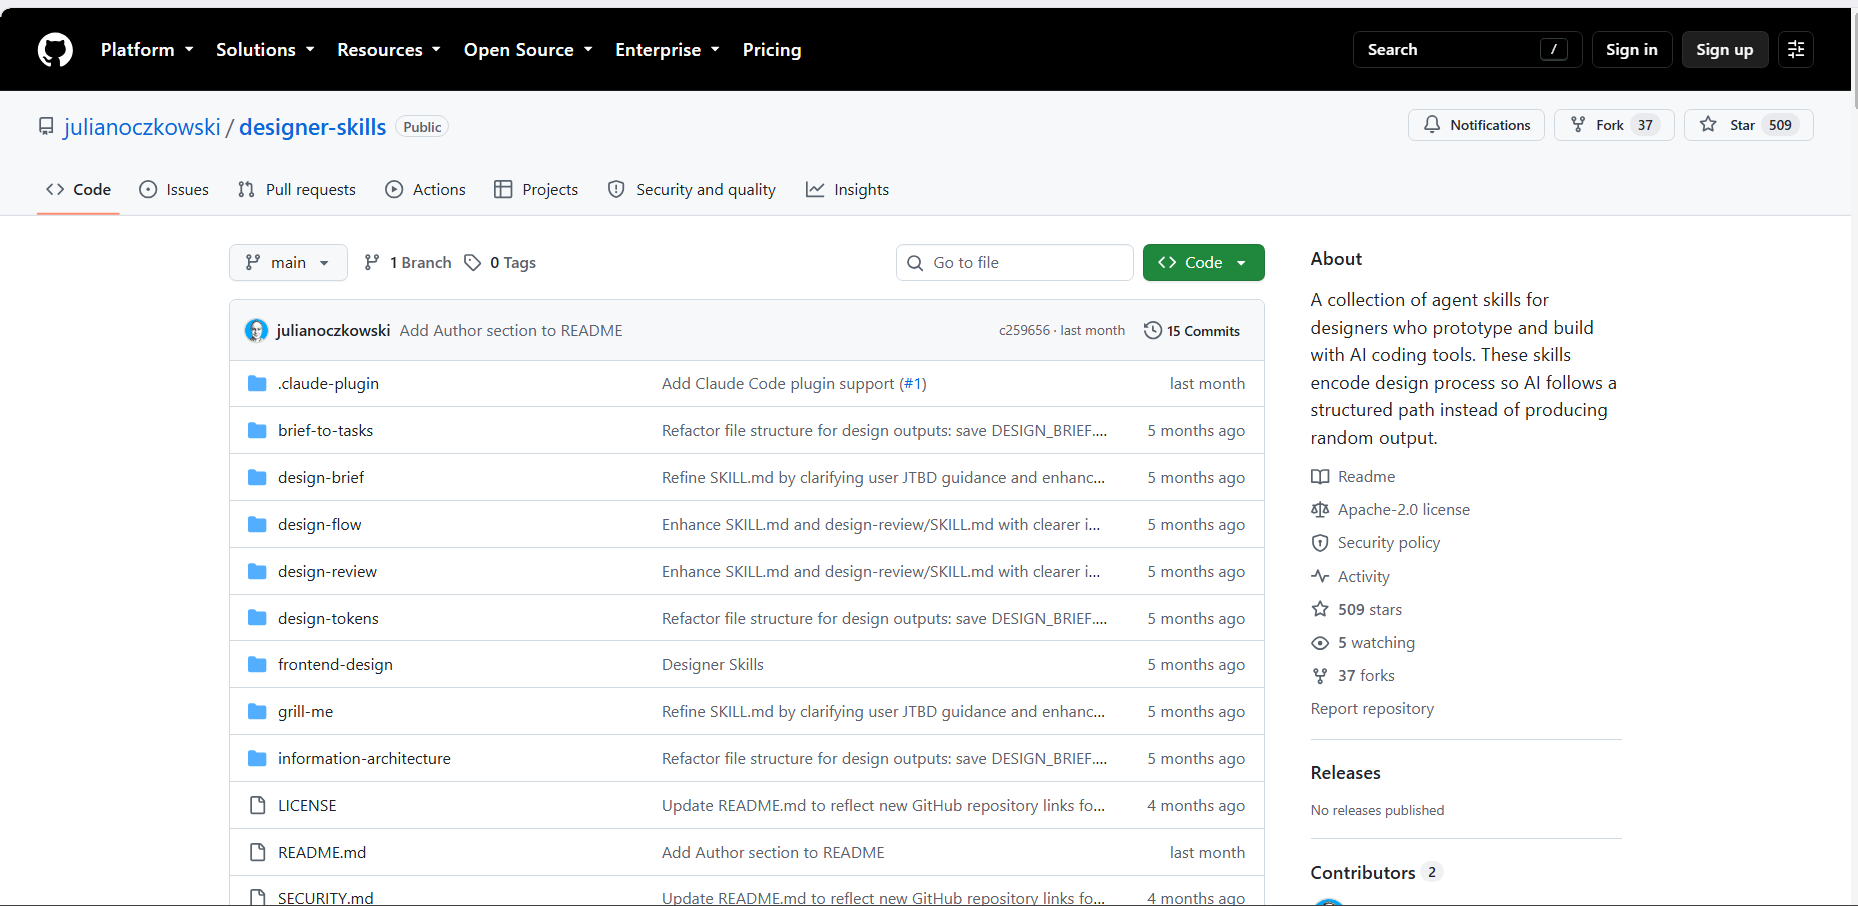Click the LICENSE file icon
1858x906 pixels.
(257, 806)
